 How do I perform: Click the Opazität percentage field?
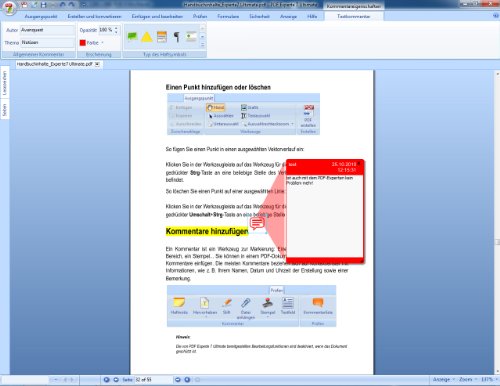click(106, 30)
